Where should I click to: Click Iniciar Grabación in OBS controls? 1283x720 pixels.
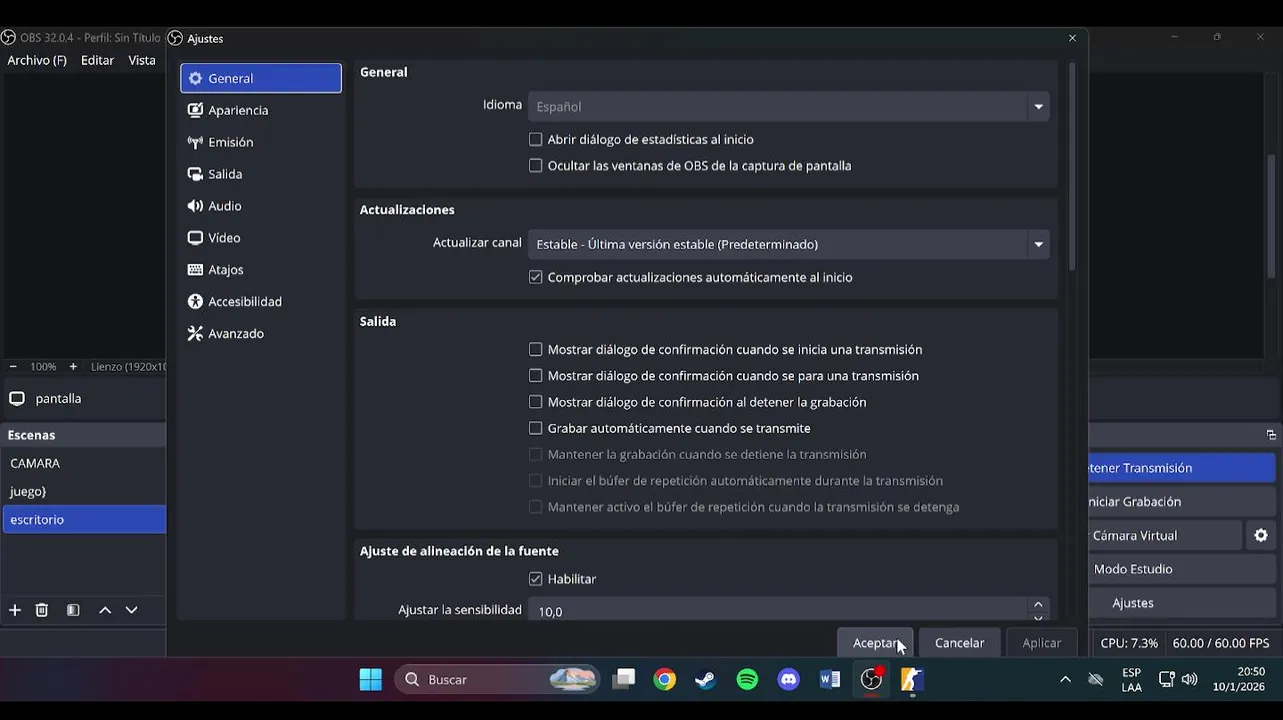(x=1181, y=502)
